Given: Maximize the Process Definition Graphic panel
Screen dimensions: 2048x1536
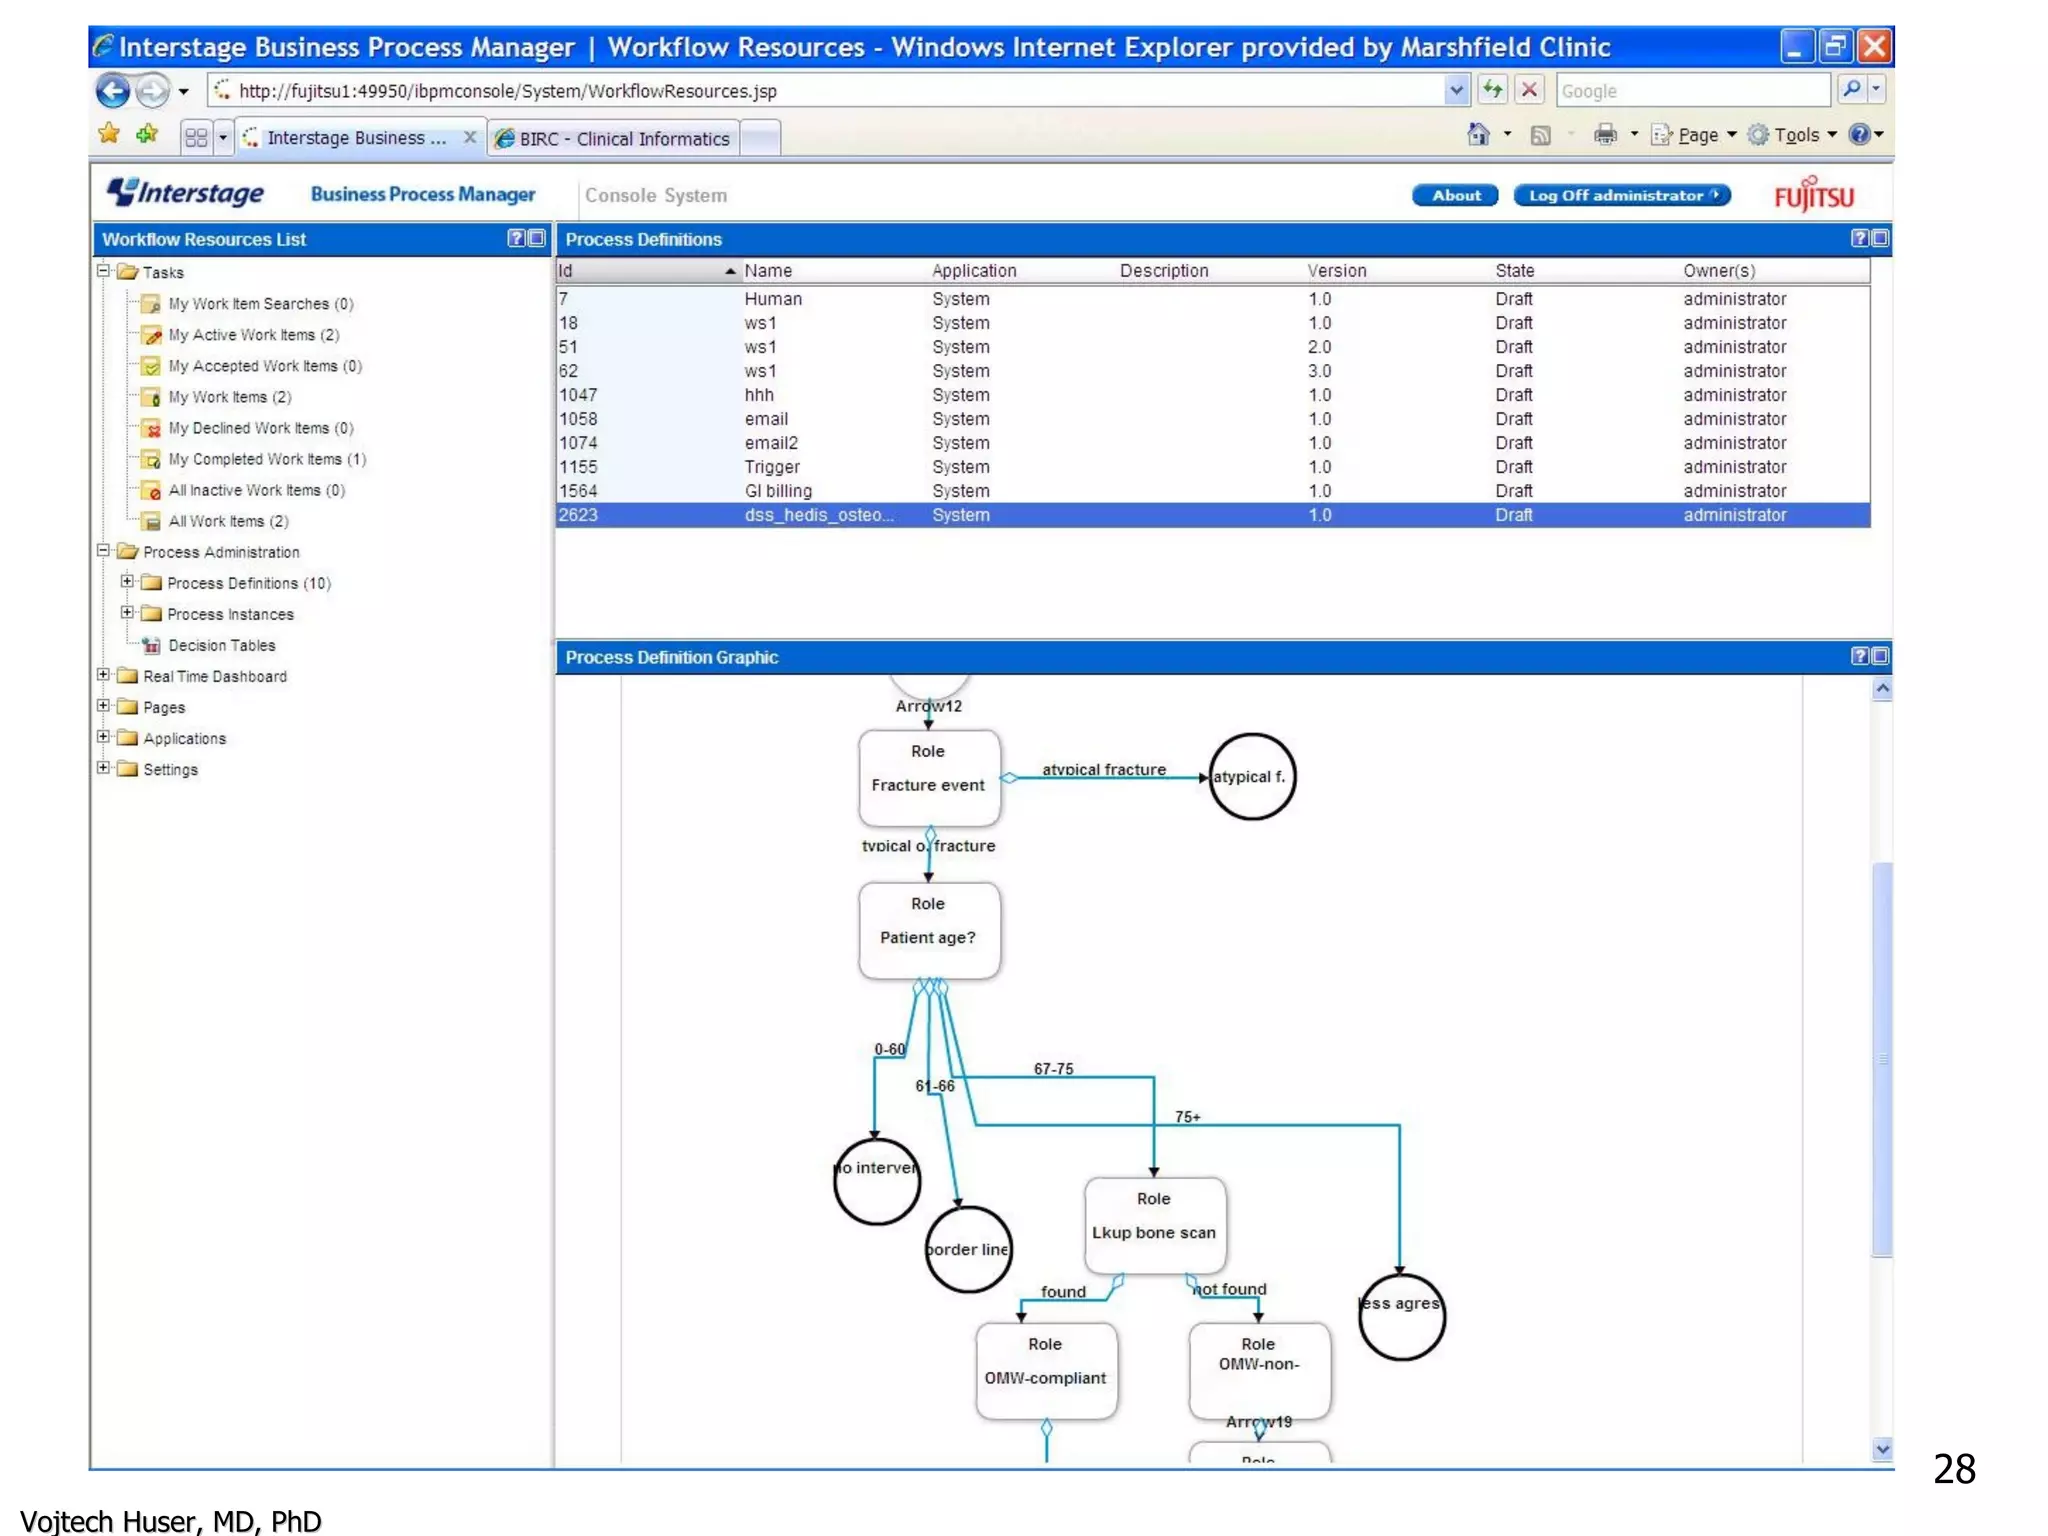Looking at the screenshot, I should (1880, 656).
